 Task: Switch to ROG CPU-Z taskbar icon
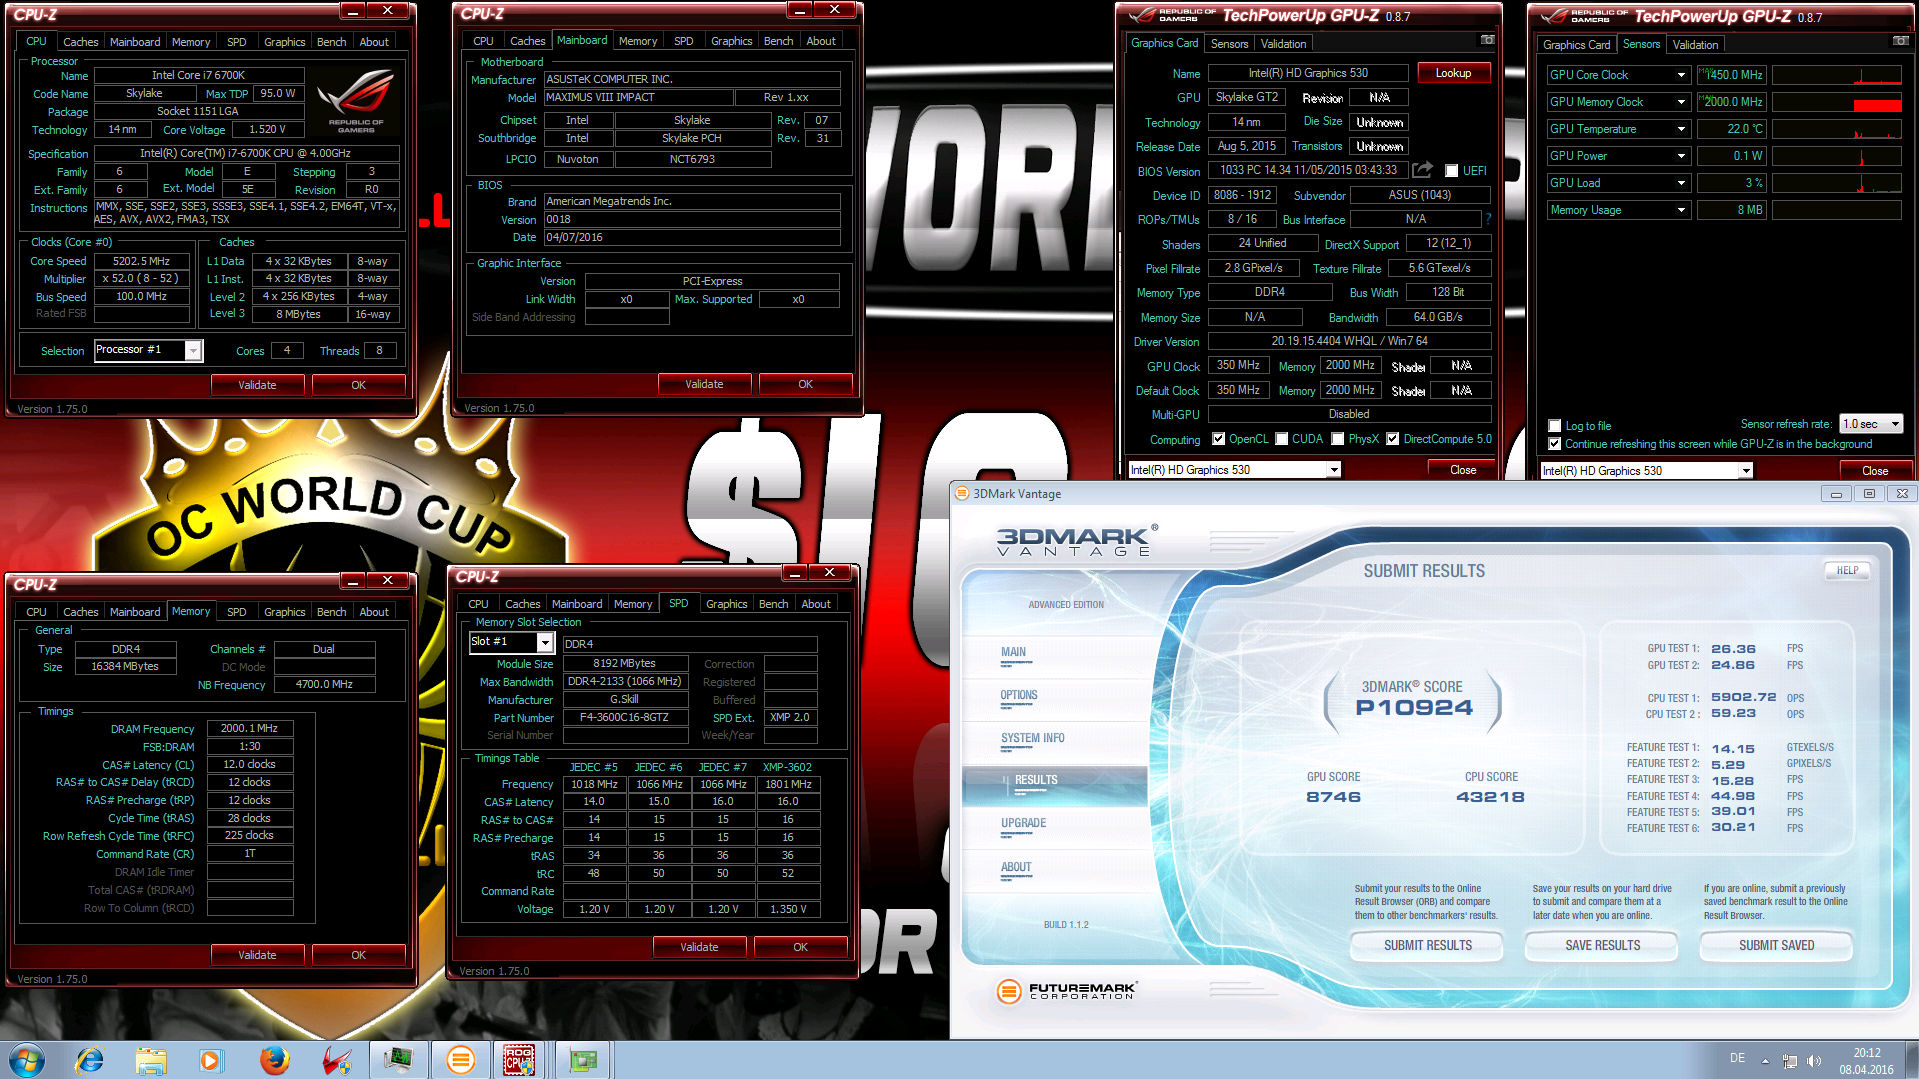(519, 1060)
